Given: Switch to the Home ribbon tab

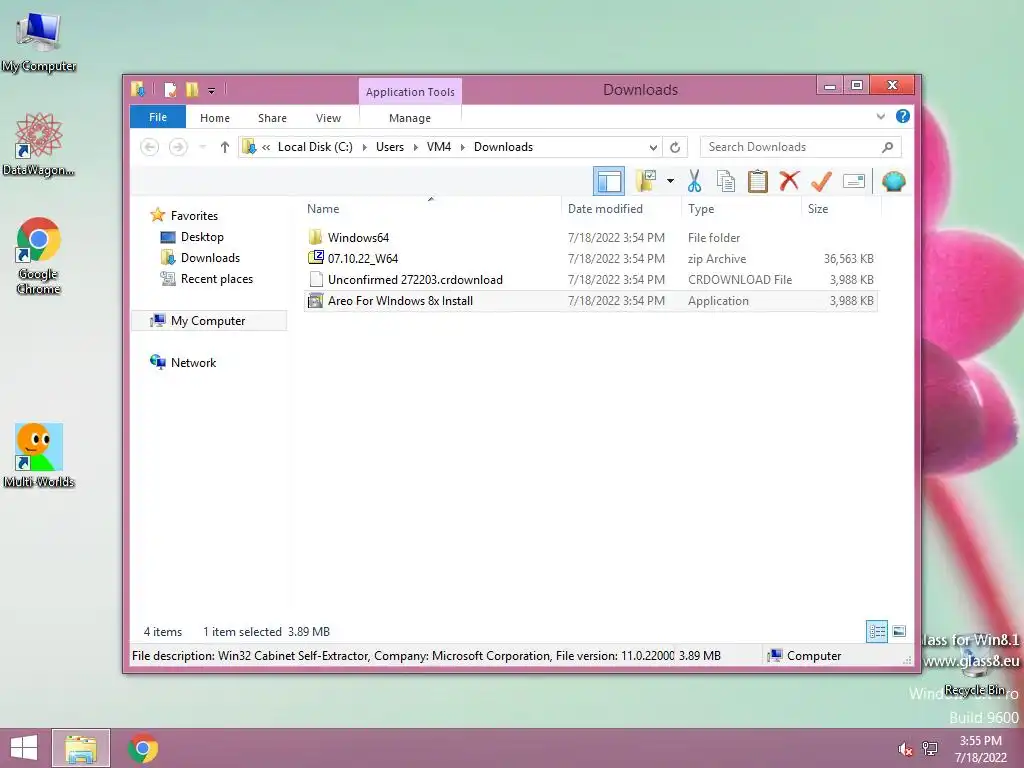Looking at the screenshot, I should point(215,118).
